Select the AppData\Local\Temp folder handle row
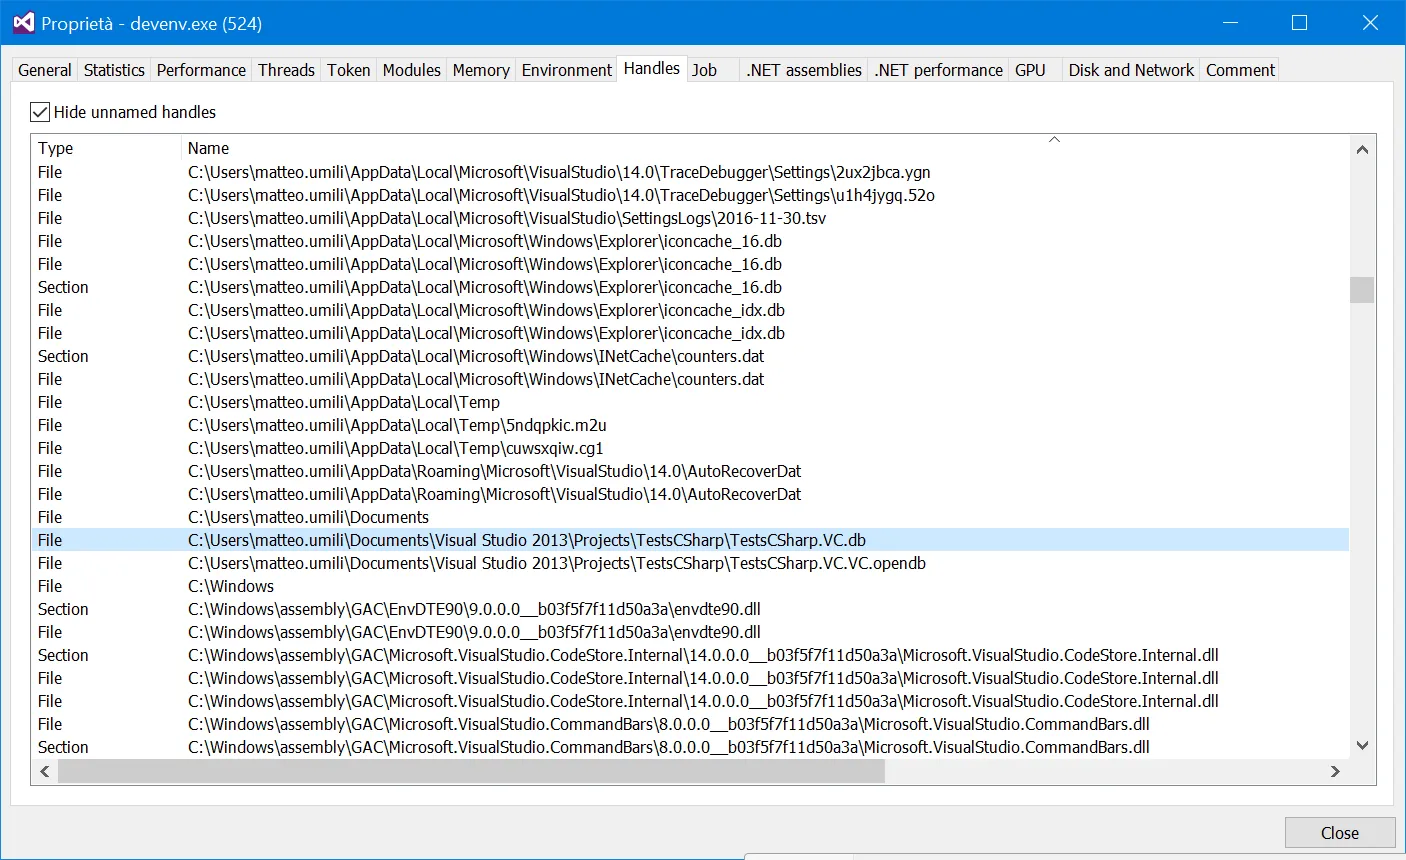The image size is (1406, 860). pos(690,402)
